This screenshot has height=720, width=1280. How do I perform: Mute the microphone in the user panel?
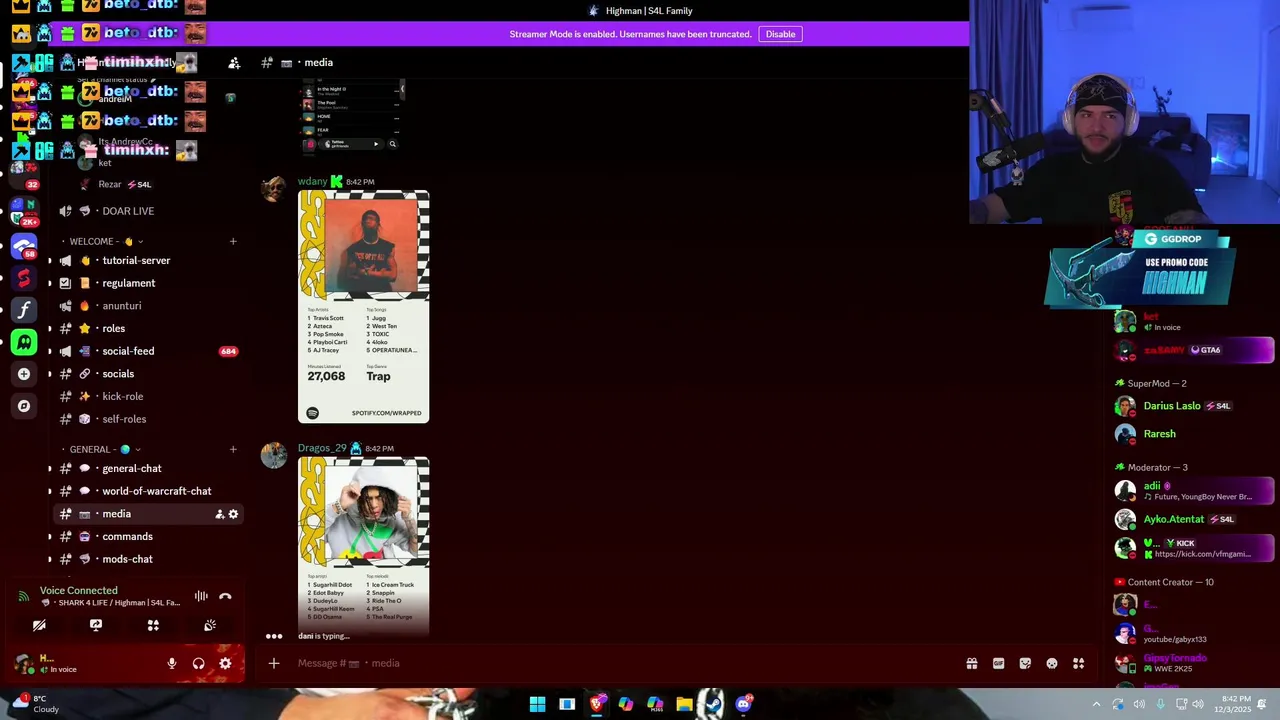coord(172,663)
